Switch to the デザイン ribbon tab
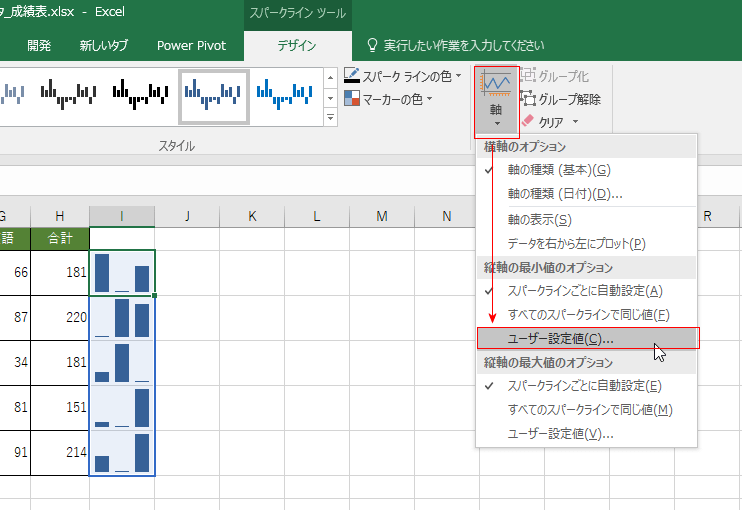The height and width of the screenshot is (510, 742). click(296, 45)
